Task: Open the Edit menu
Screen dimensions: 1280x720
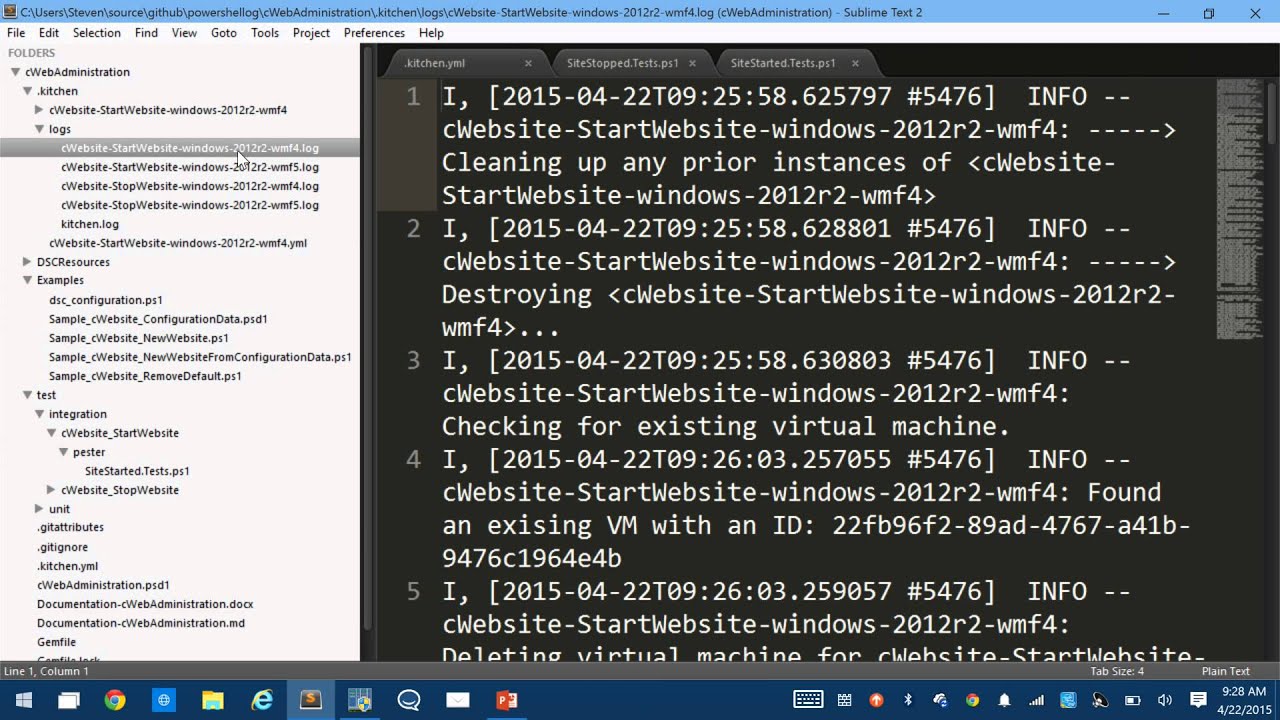Action: (49, 33)
